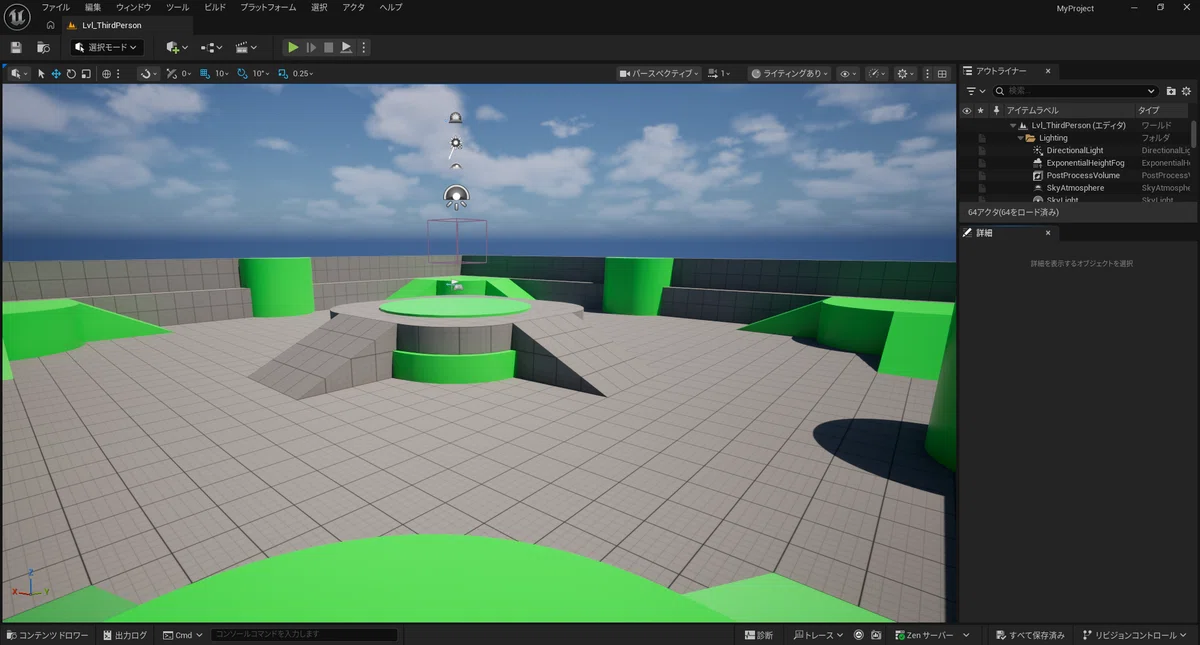The image size is (1200, 645).
Task: Open the 編集 menu
Action: [x=93, y=7]
